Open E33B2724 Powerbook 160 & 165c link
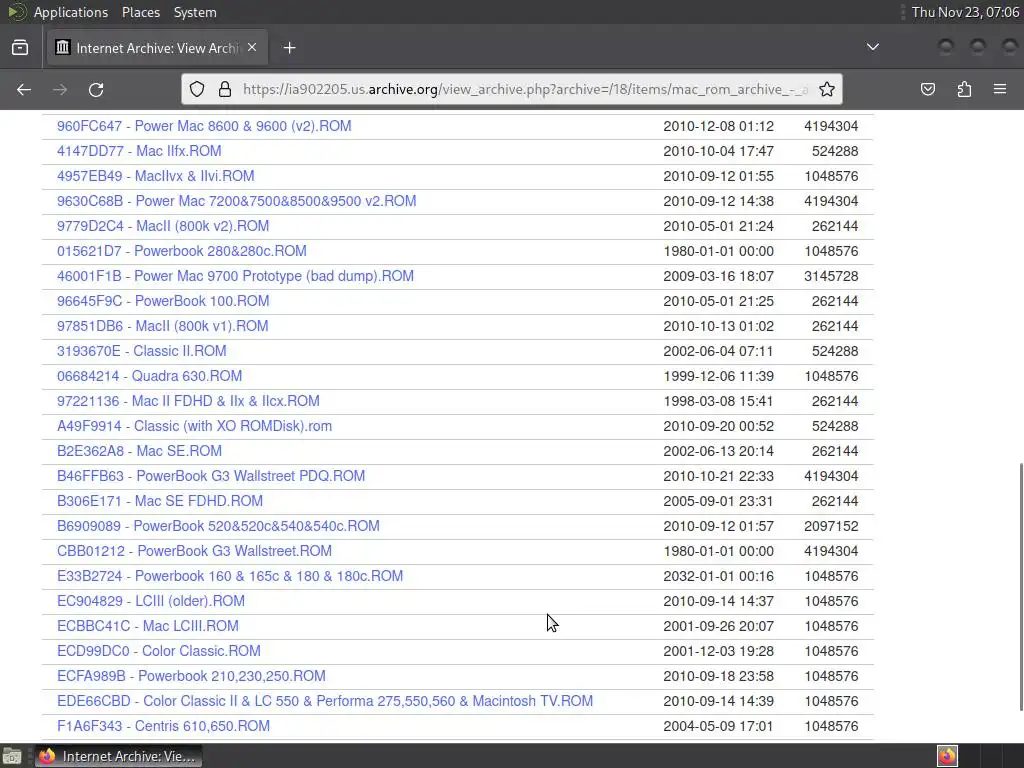 pos(230,576)
